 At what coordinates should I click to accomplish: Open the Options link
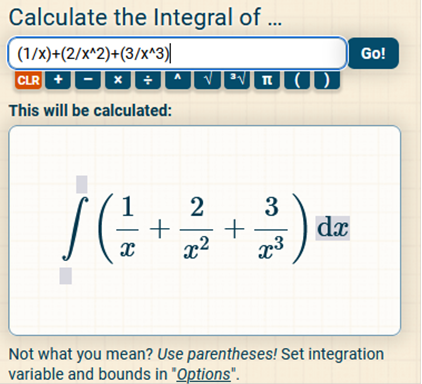[x=203, y=374]
